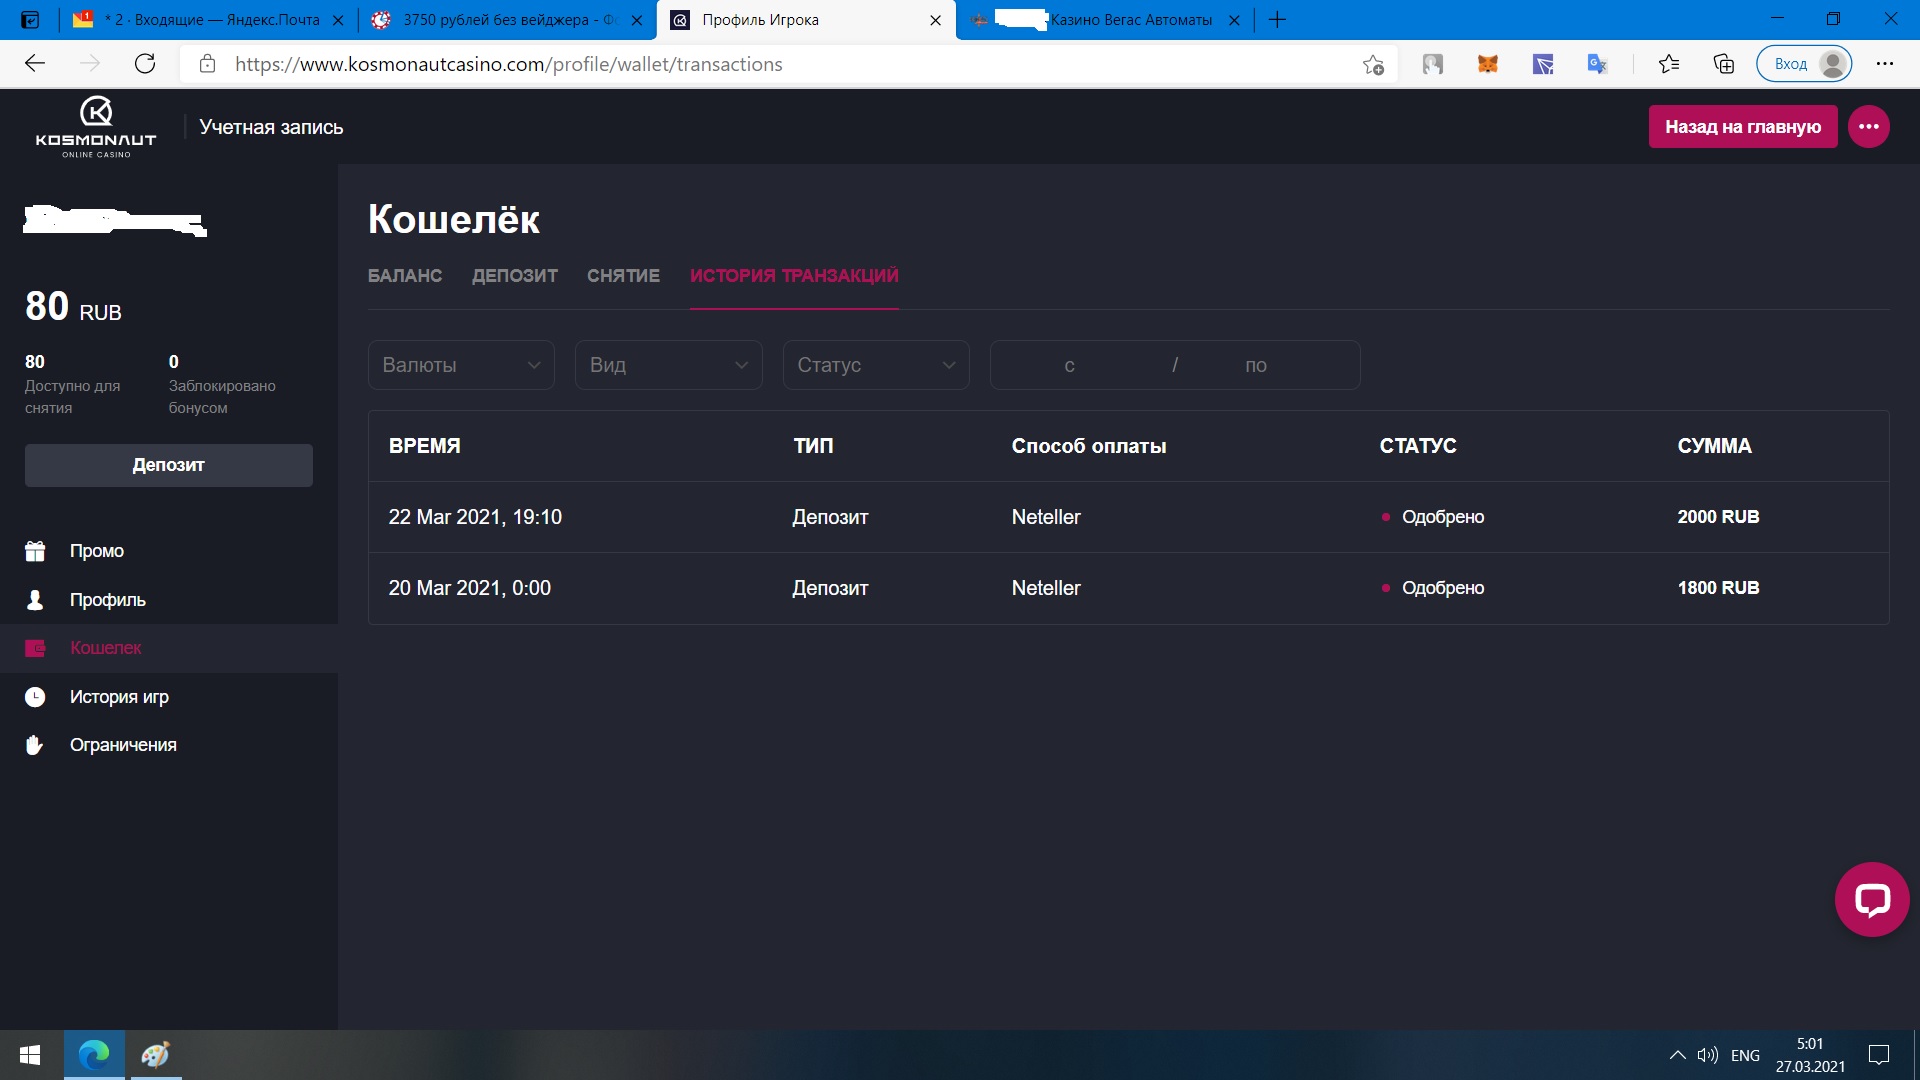View site lock information icon
The height and width of the screenshot is (1080, 1920).
(207, 64)
